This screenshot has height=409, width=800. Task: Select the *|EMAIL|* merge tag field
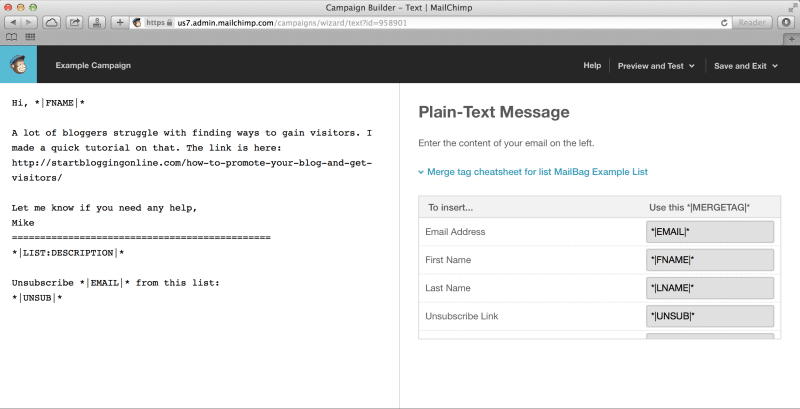[x=710, y=232]
